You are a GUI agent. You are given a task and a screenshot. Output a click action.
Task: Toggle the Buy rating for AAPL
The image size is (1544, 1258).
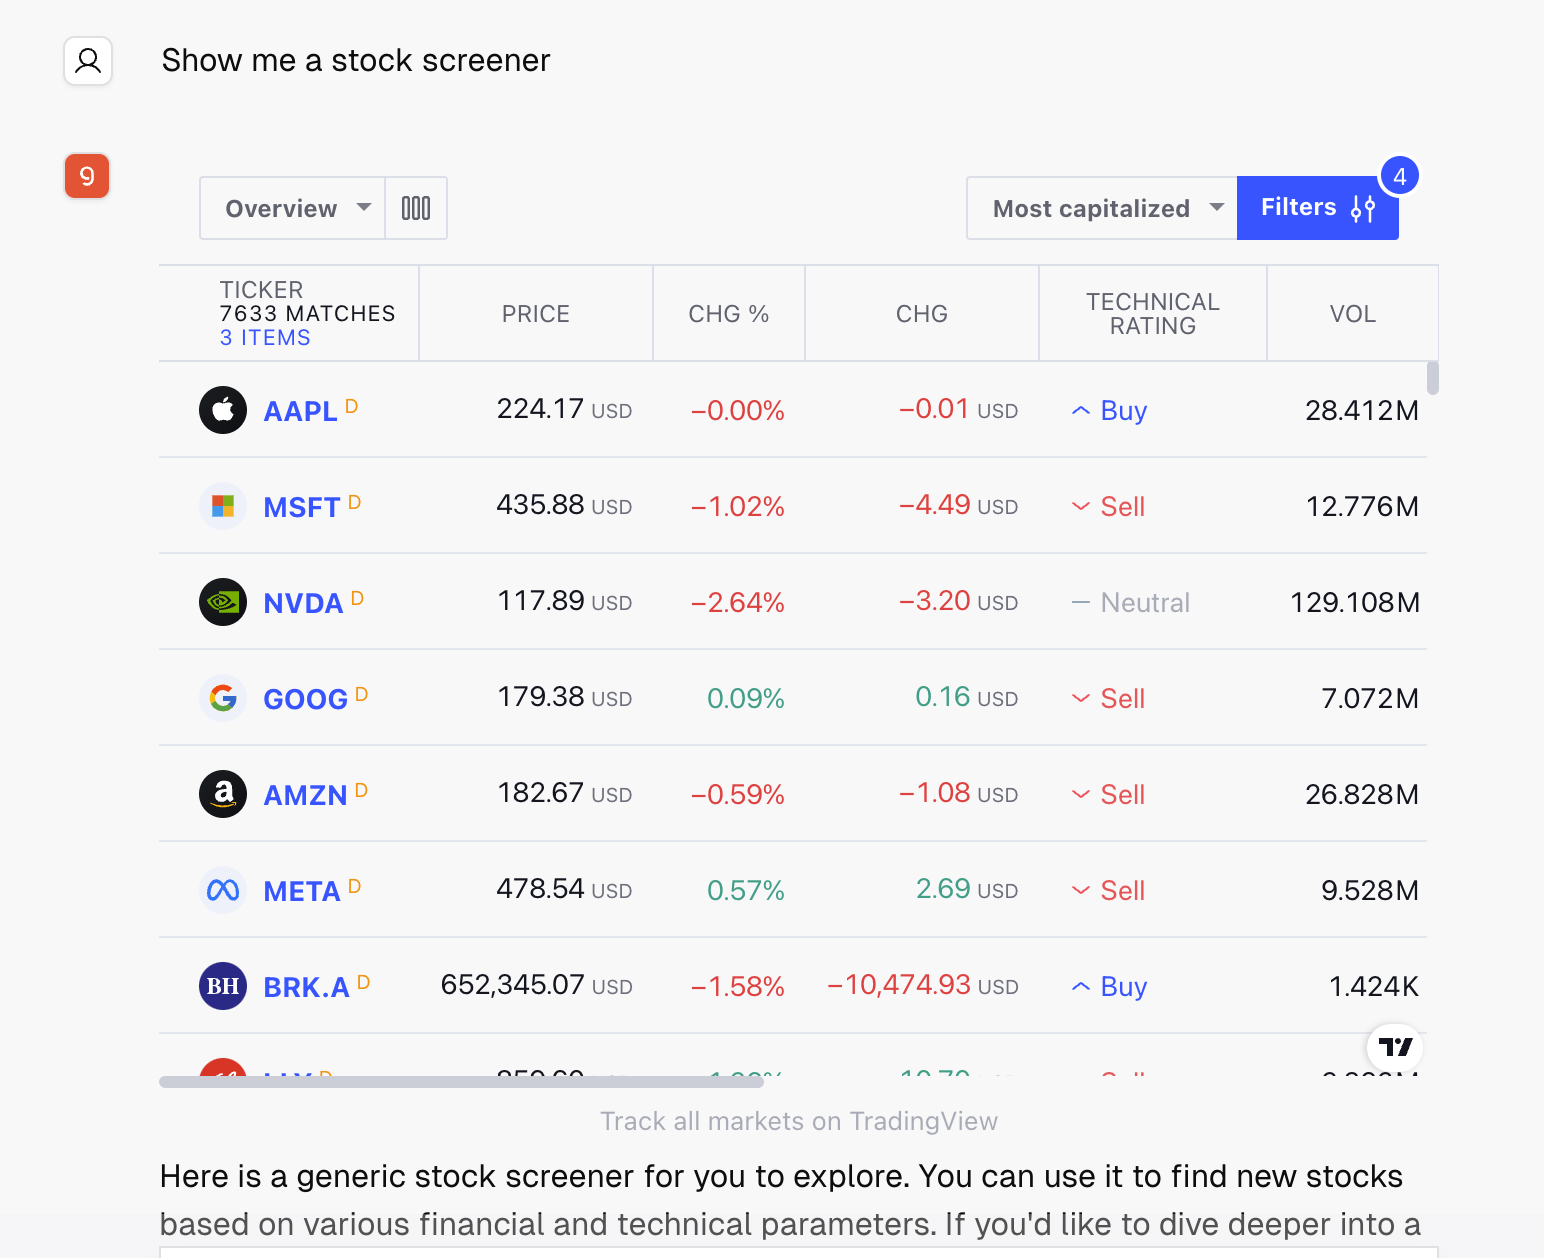click(1110, 410)
